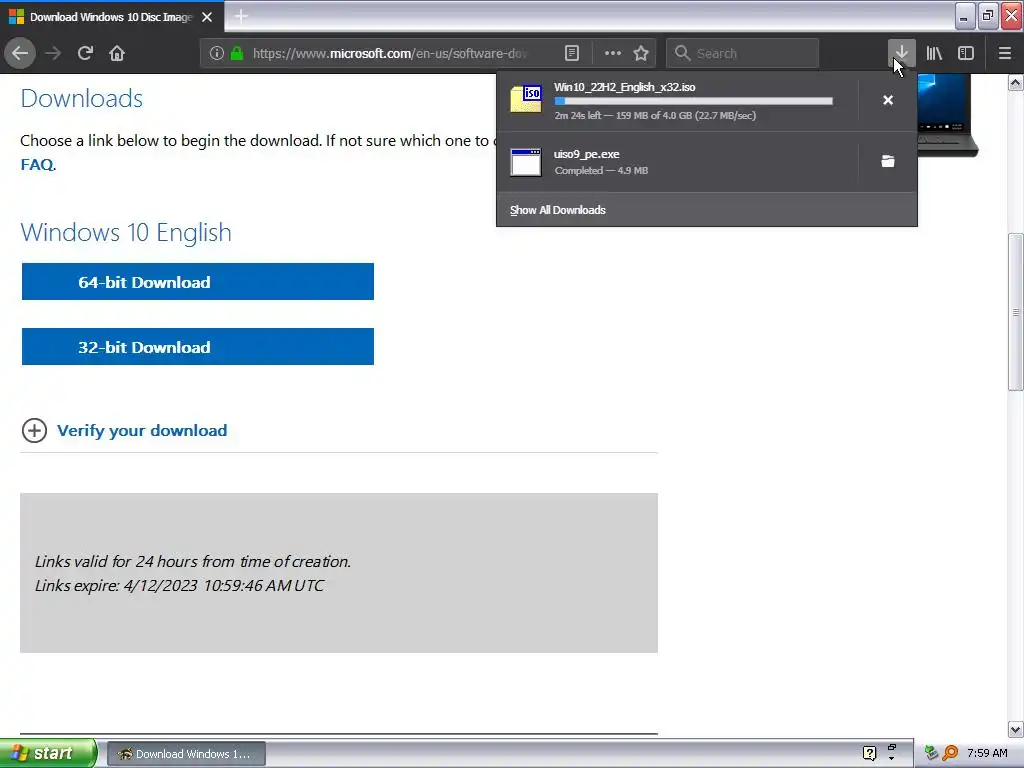1024x768 pixels.
Task: Click the 2m 24s left download status
Action: 655,116
